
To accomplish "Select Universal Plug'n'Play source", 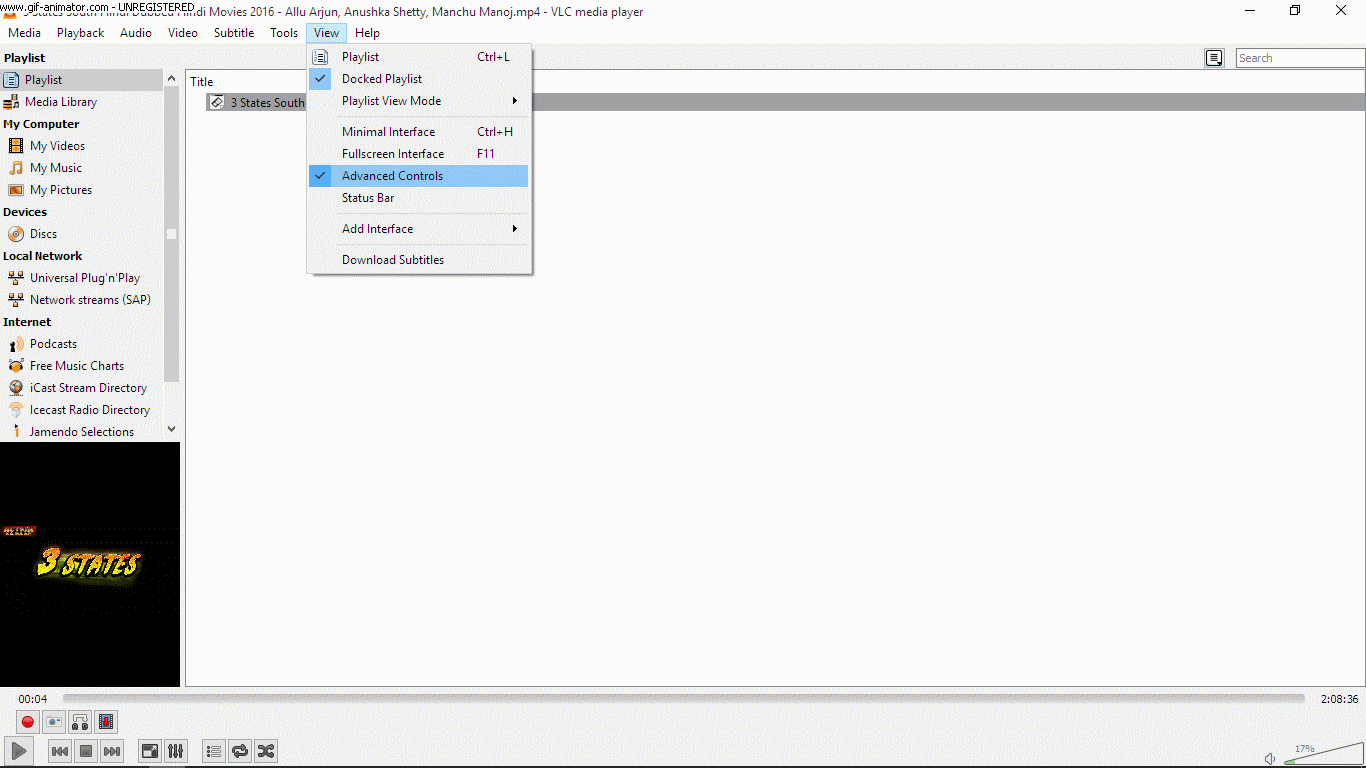I will pyautogui.click(x=82, y=278).
